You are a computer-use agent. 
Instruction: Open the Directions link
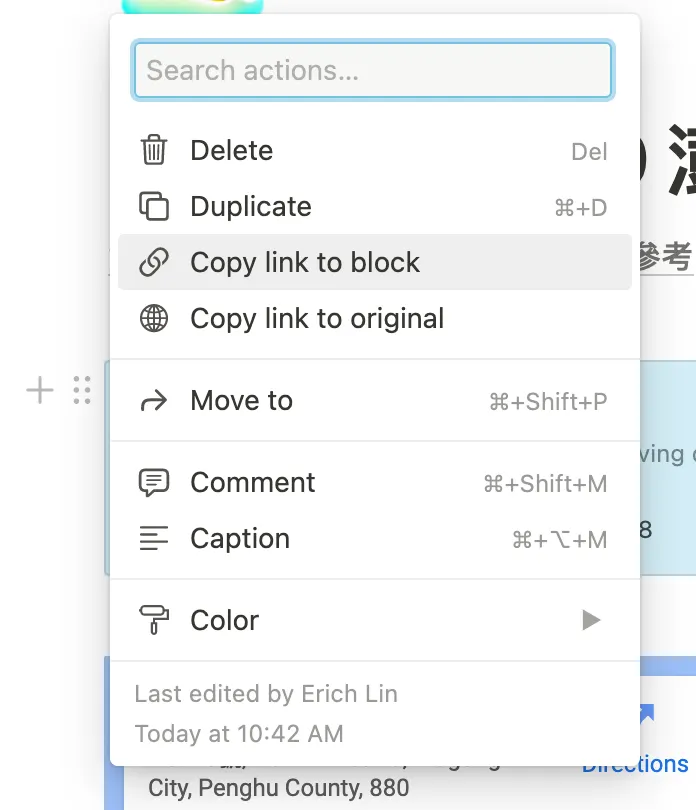click(x=636, y=765)
